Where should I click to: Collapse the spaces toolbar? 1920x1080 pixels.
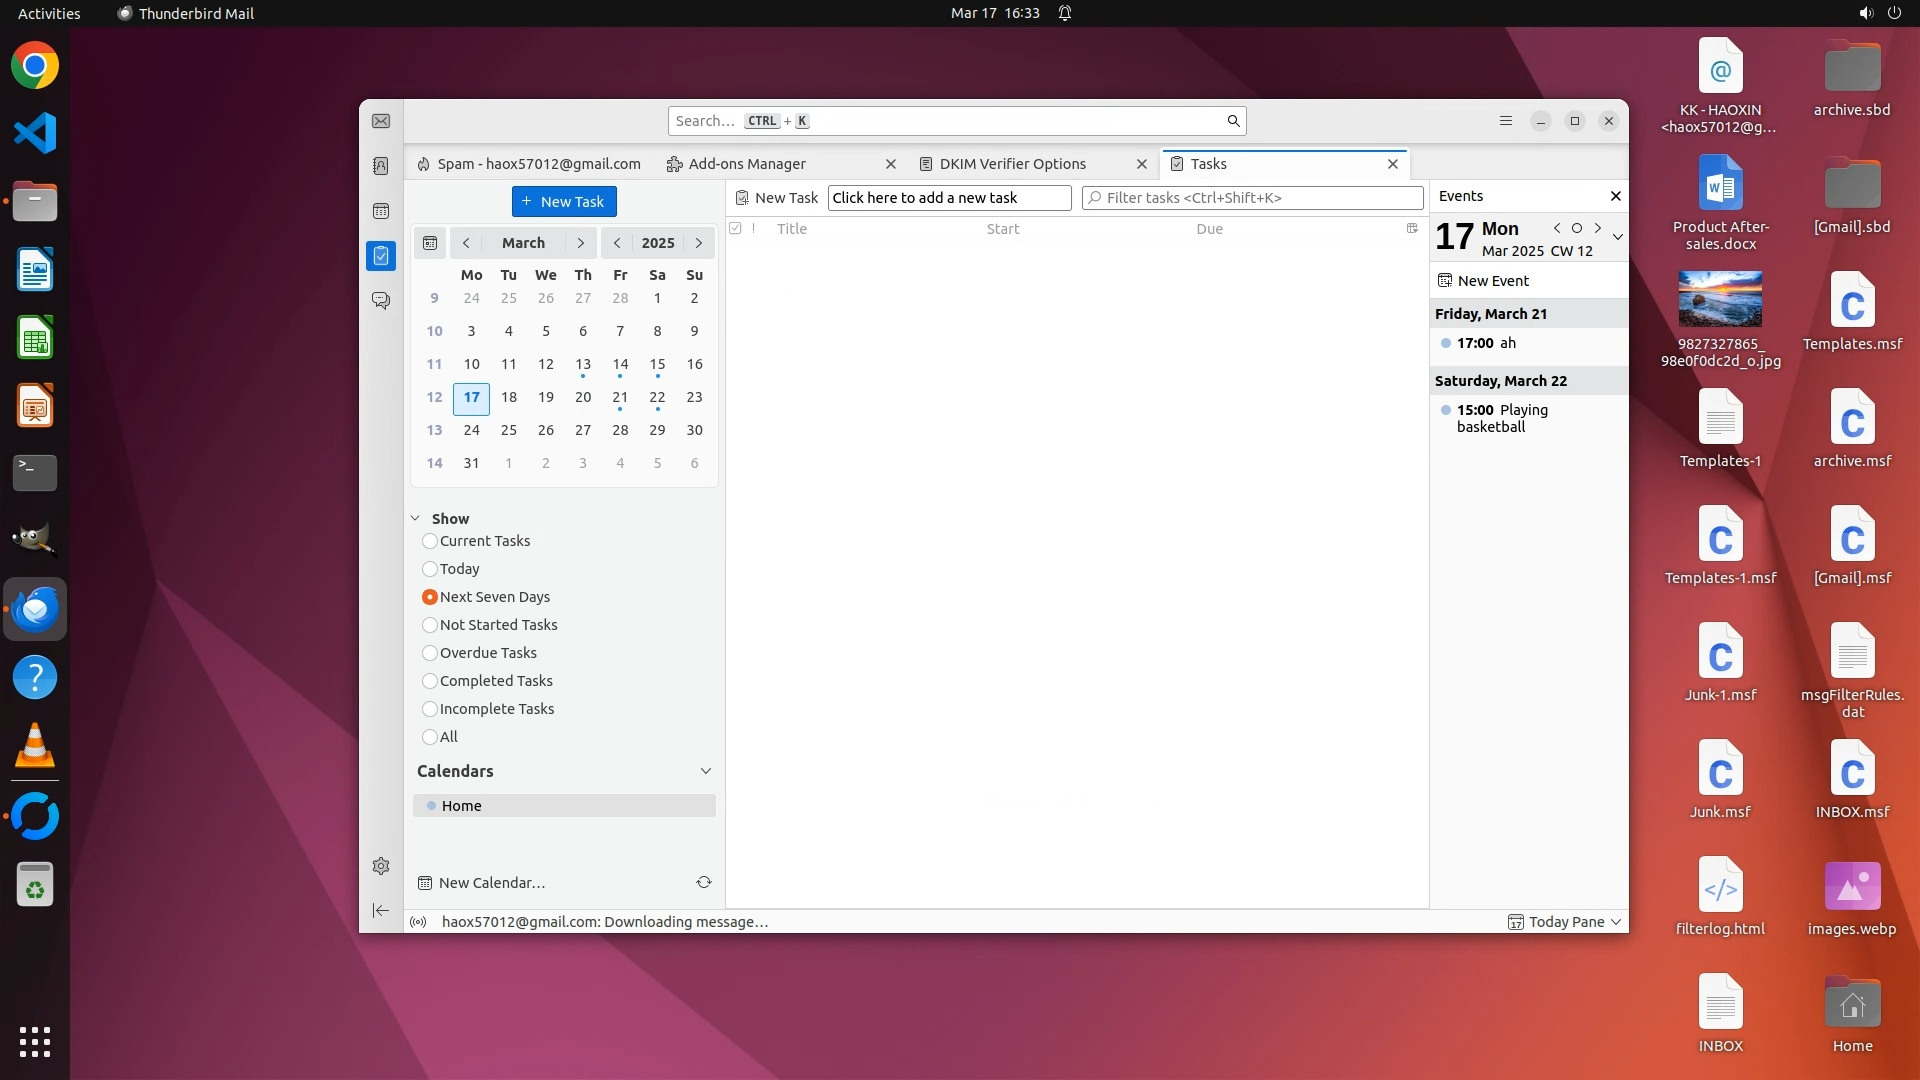click(x=381, y=910)
